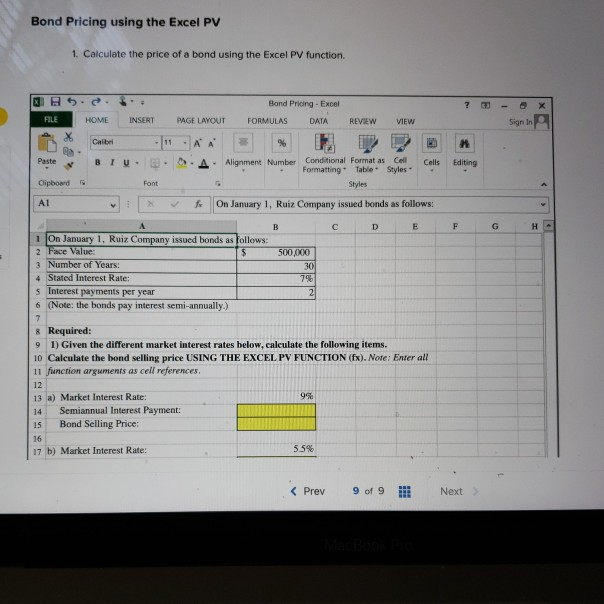Click the touch mode pointer icon

[x=123, y=101]
